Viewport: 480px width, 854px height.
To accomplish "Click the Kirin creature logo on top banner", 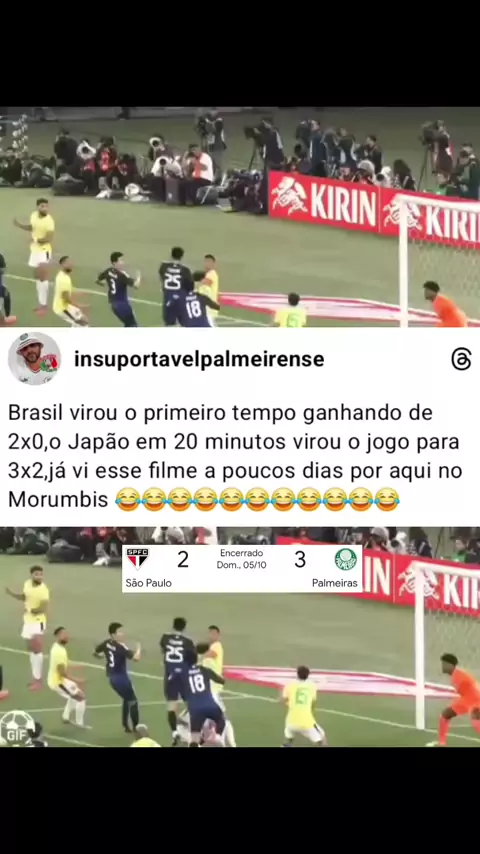I will (289, 196).
